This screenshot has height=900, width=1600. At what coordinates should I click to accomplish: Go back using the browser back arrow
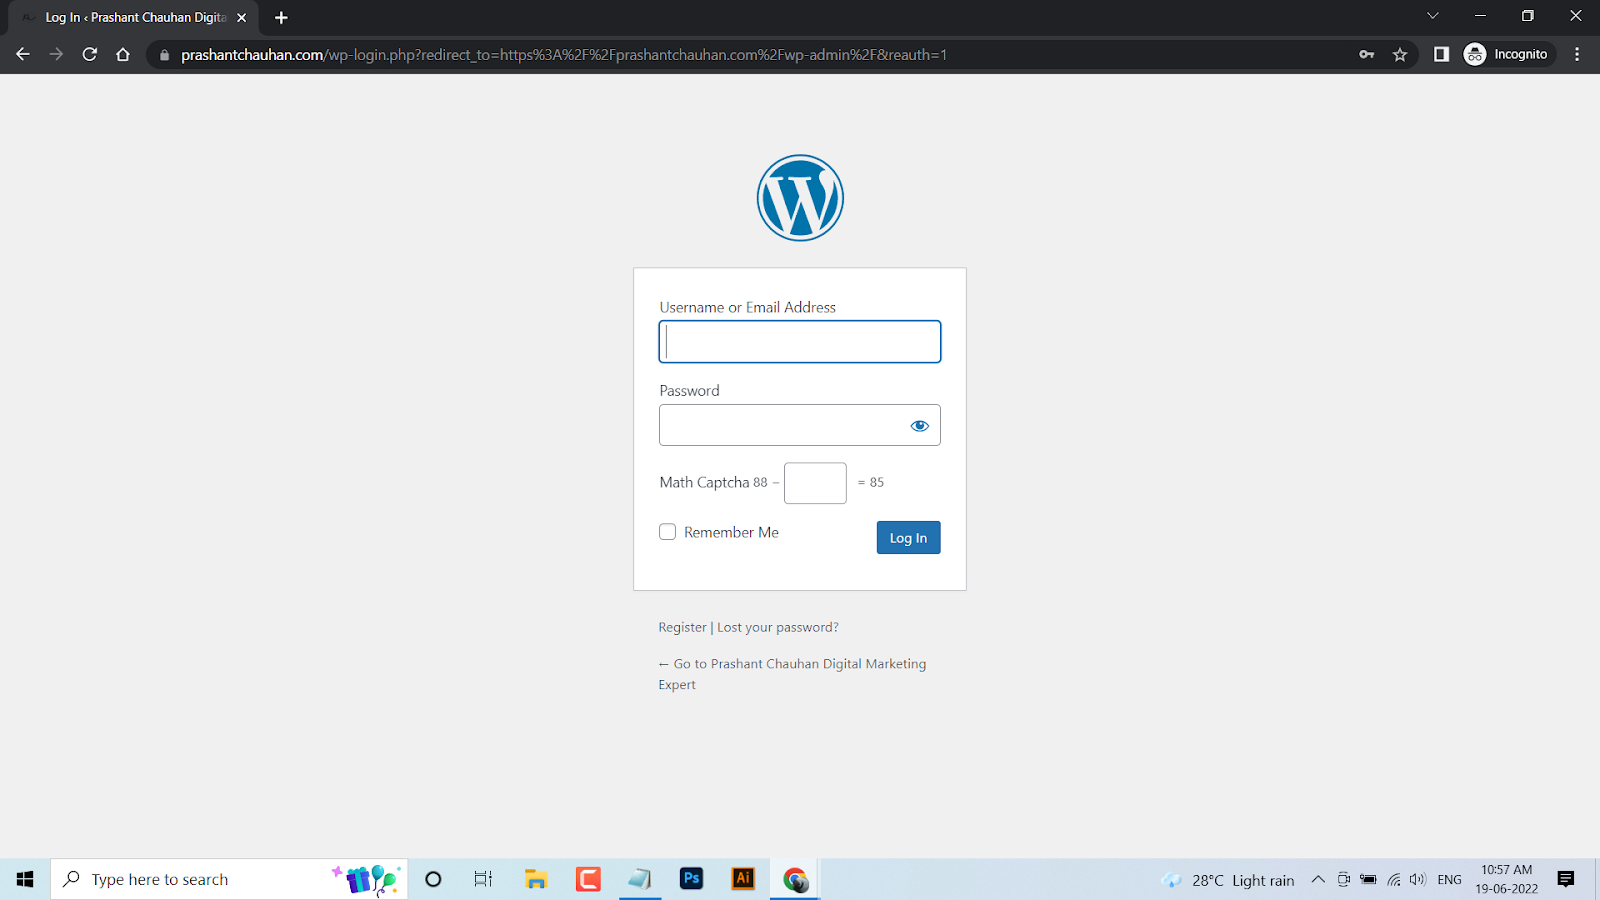23,55
